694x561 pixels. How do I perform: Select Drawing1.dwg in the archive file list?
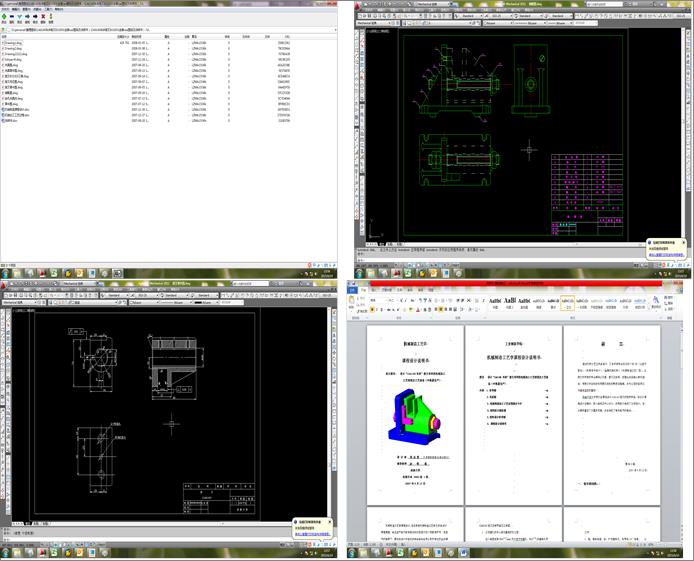point(14,44)
